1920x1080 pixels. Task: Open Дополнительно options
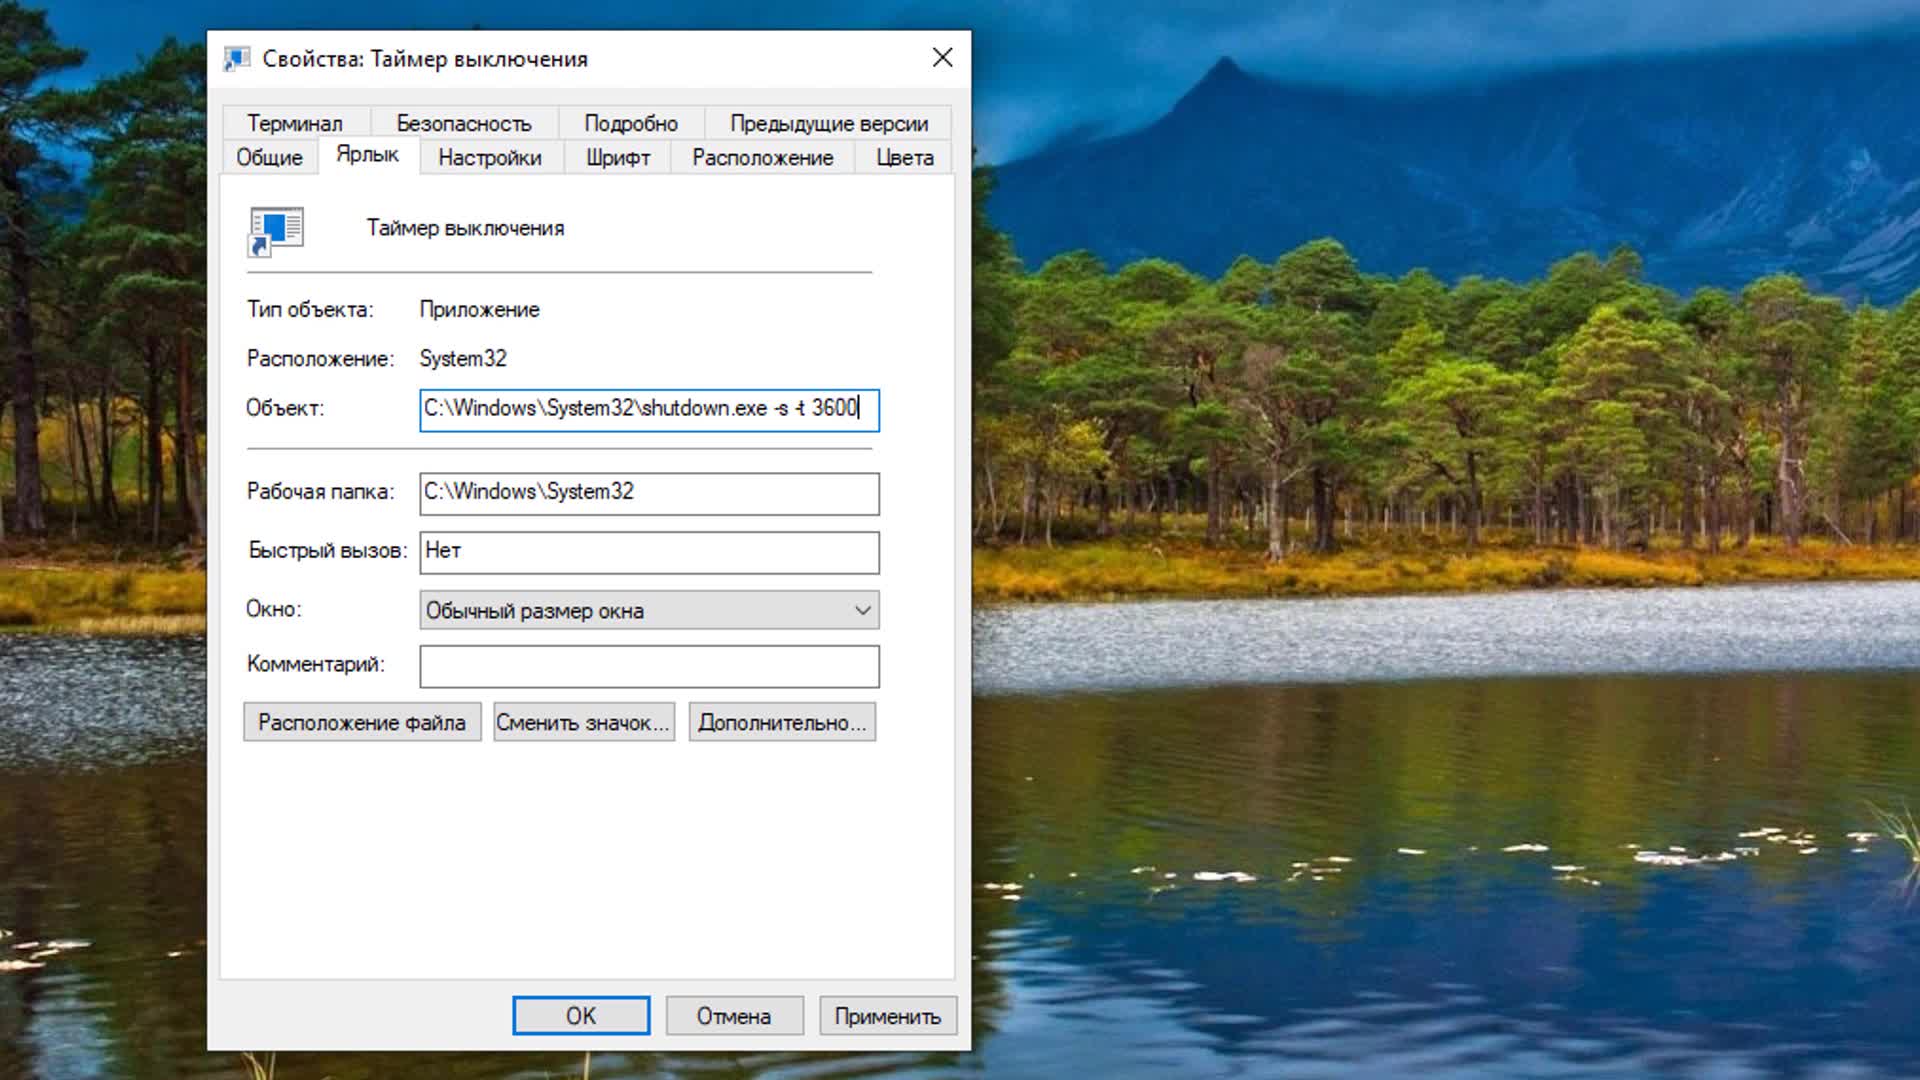click(779, 723)
